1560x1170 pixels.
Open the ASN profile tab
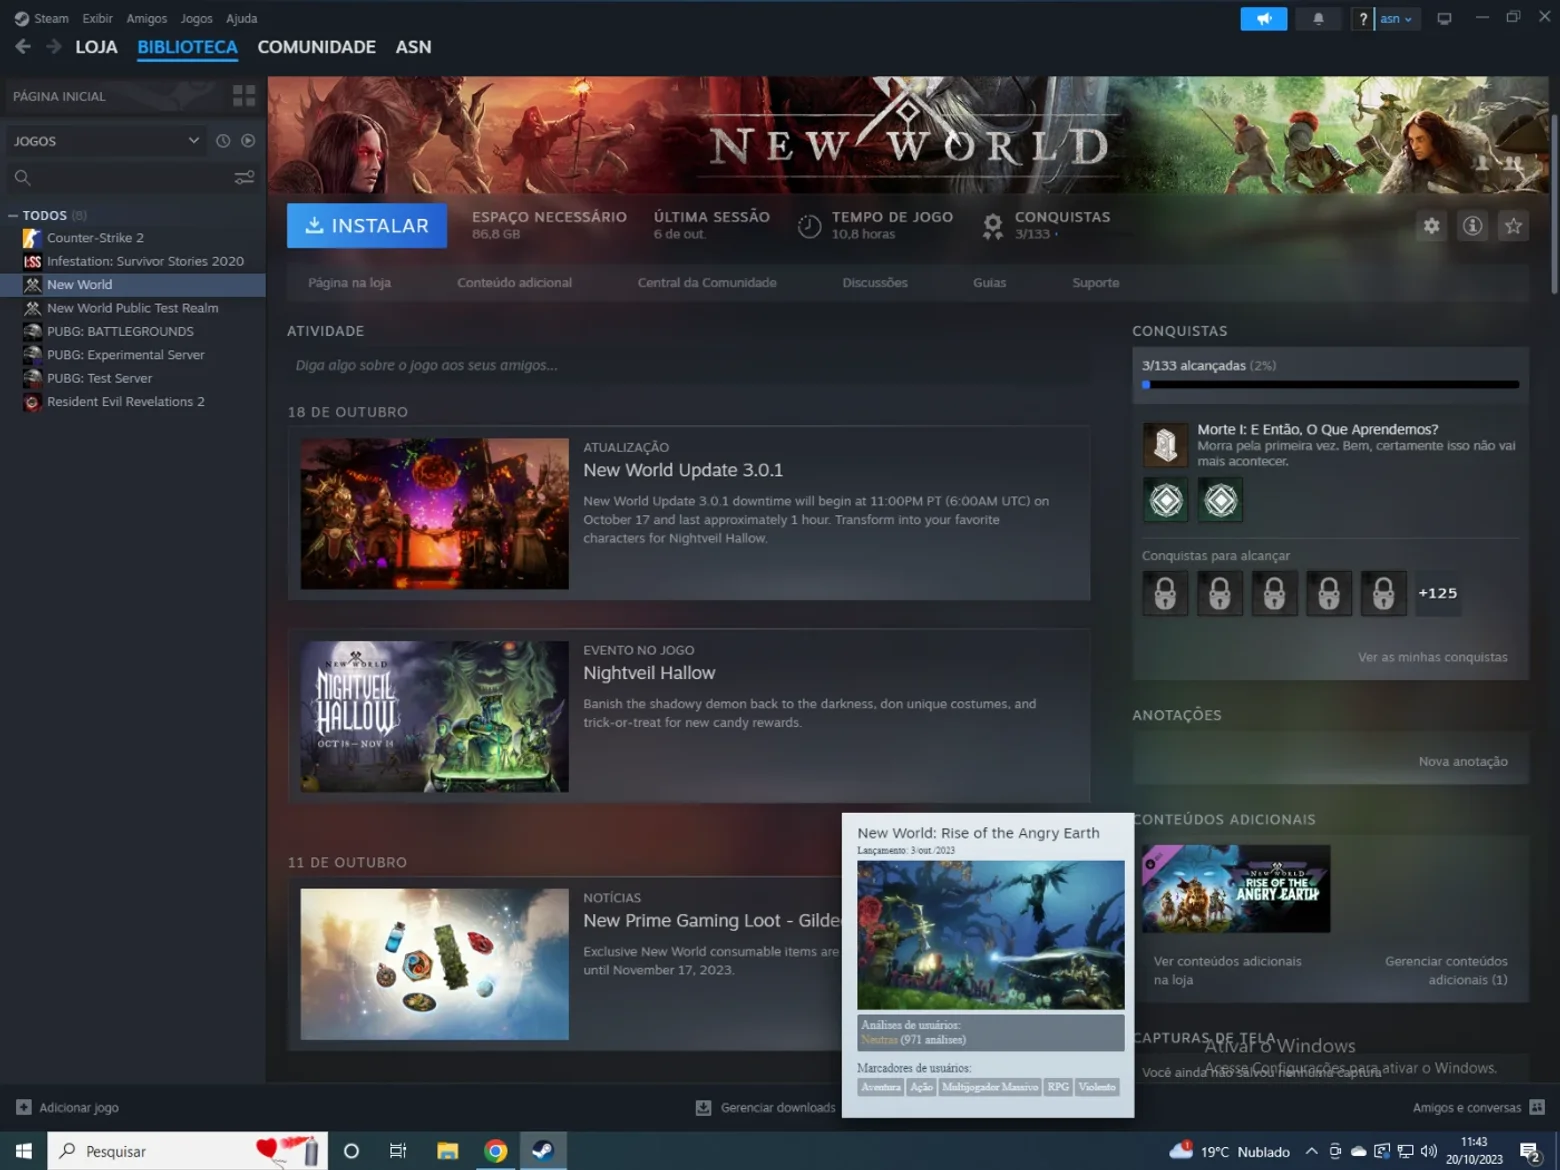point(413,47)
